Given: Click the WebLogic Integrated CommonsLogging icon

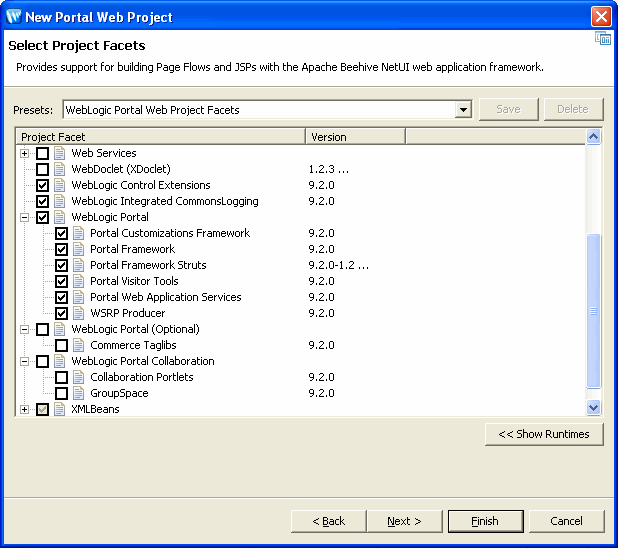Looking at the screenshot, I should (60, 201).
